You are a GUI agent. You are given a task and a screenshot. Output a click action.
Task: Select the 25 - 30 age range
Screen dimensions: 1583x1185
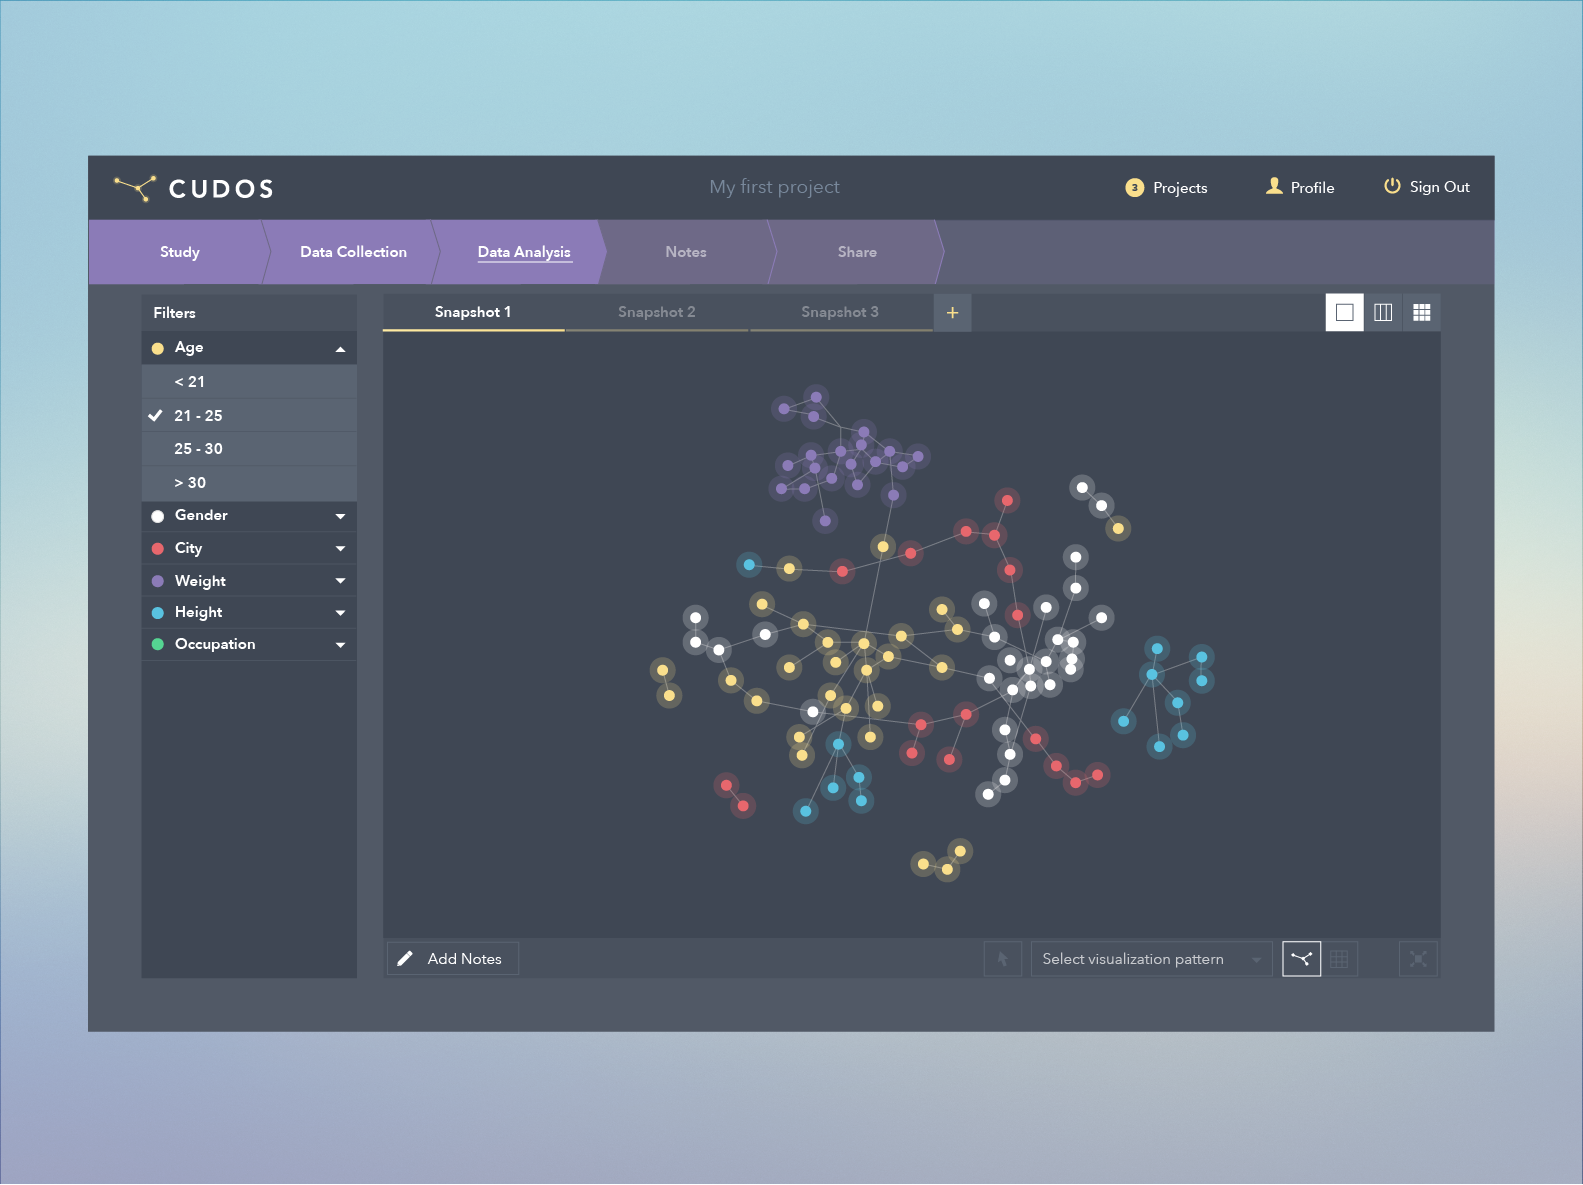click(x=249, y=449)
